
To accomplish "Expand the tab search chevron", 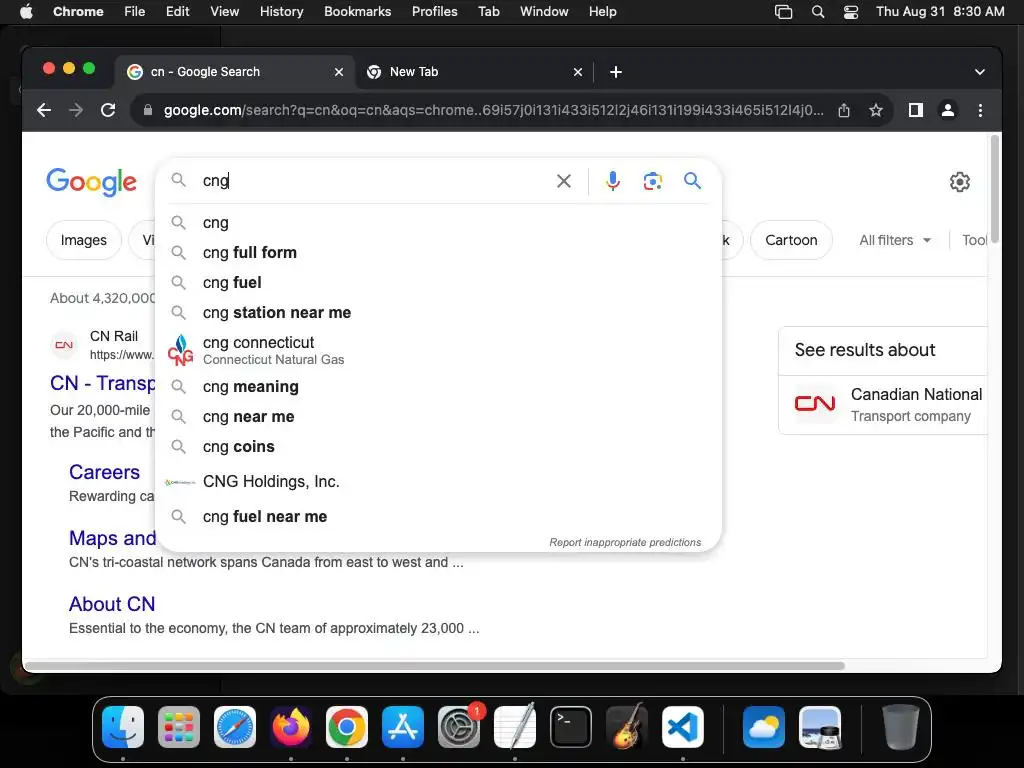I will pyautogui.click(x=980, y=72).
